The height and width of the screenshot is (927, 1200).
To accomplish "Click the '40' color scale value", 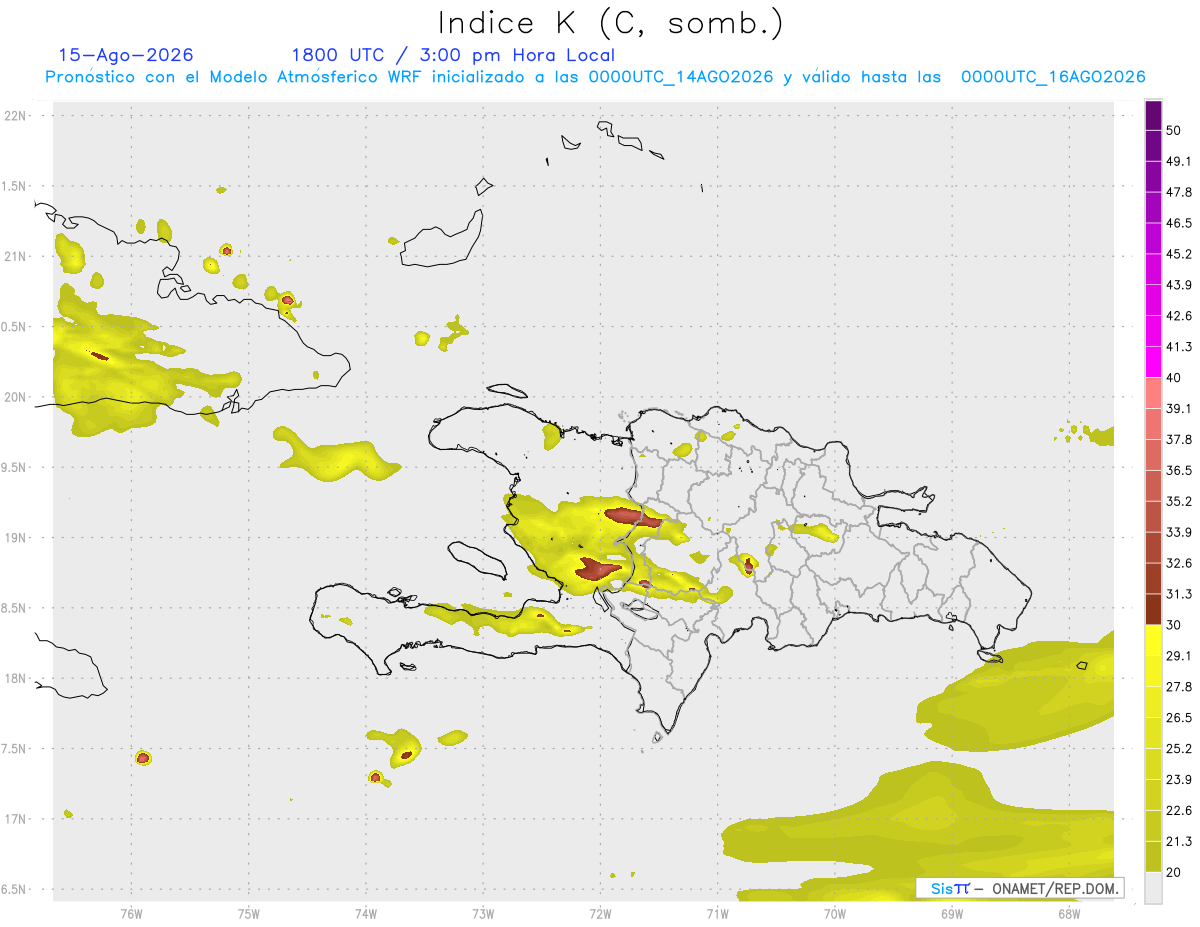I will coord(1173,378).
